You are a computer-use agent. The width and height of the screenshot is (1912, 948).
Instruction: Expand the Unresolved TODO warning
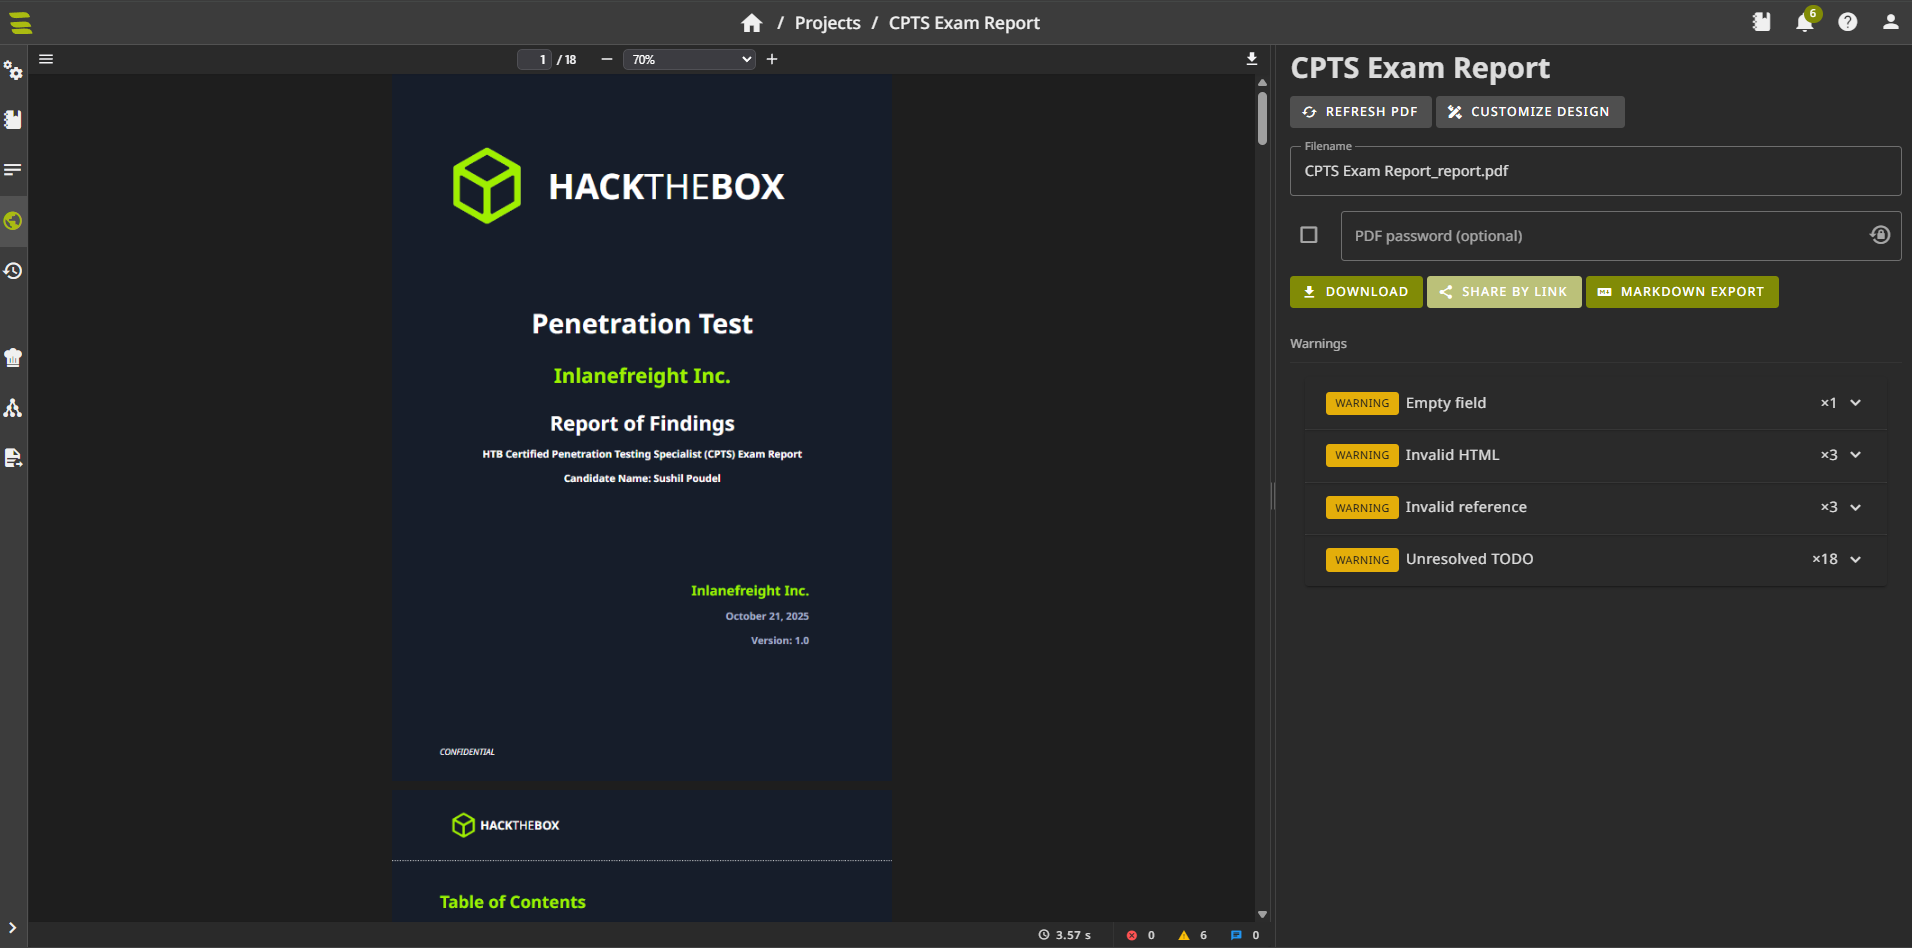click(x=1855, y=560)
